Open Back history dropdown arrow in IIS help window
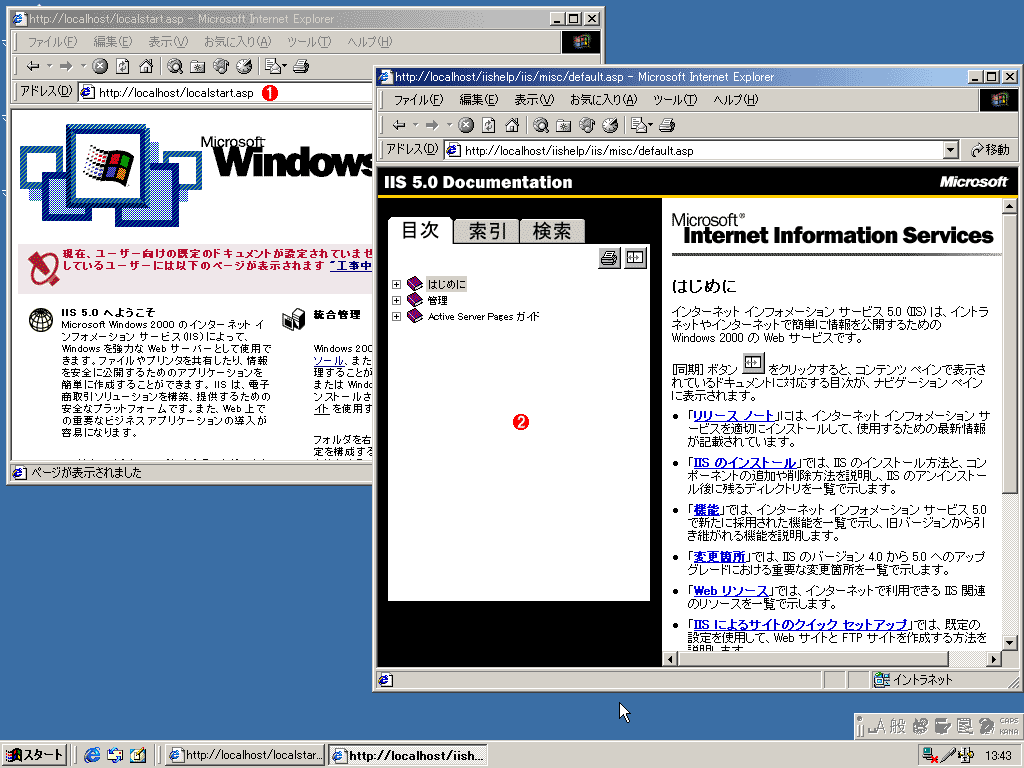Viewport: 1024px width, 768px height. click(415, 125)
